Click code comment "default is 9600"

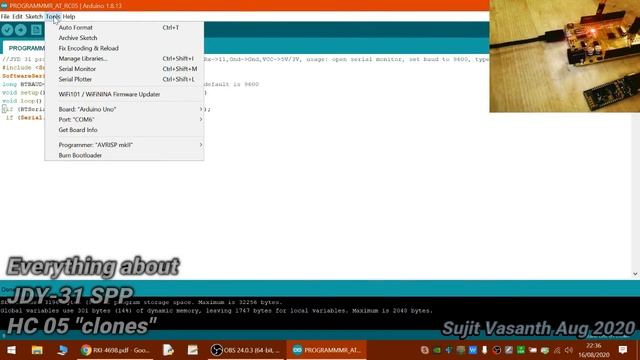coord(231,84)
